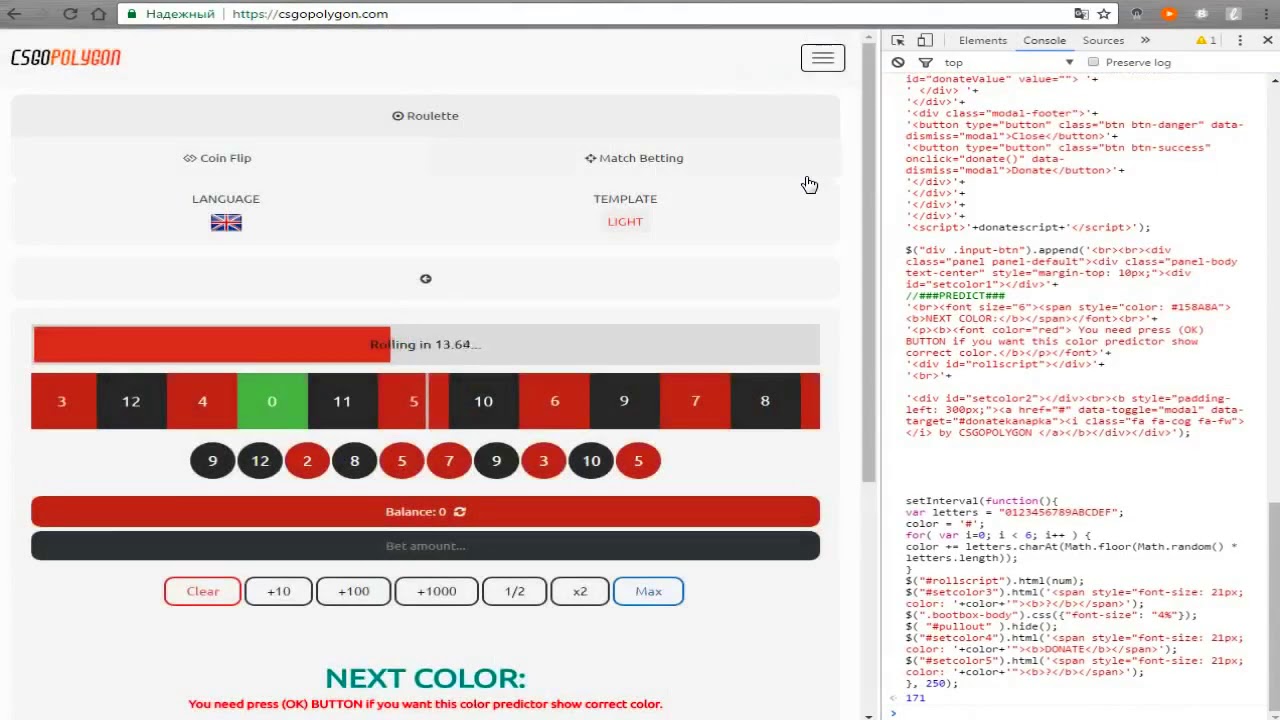The width and height of the screenshot is (1280, 720).
Task: Click the red 7 history ball
Action: (449, 461)
